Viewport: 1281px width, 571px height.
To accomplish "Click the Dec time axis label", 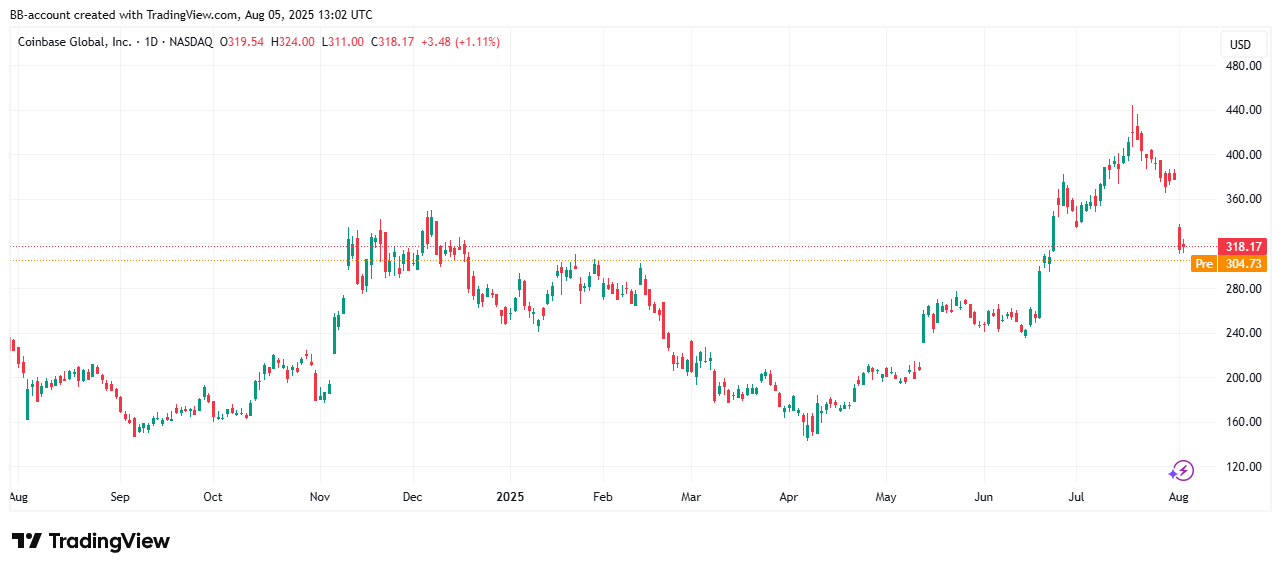I will (x=412, y=496).
